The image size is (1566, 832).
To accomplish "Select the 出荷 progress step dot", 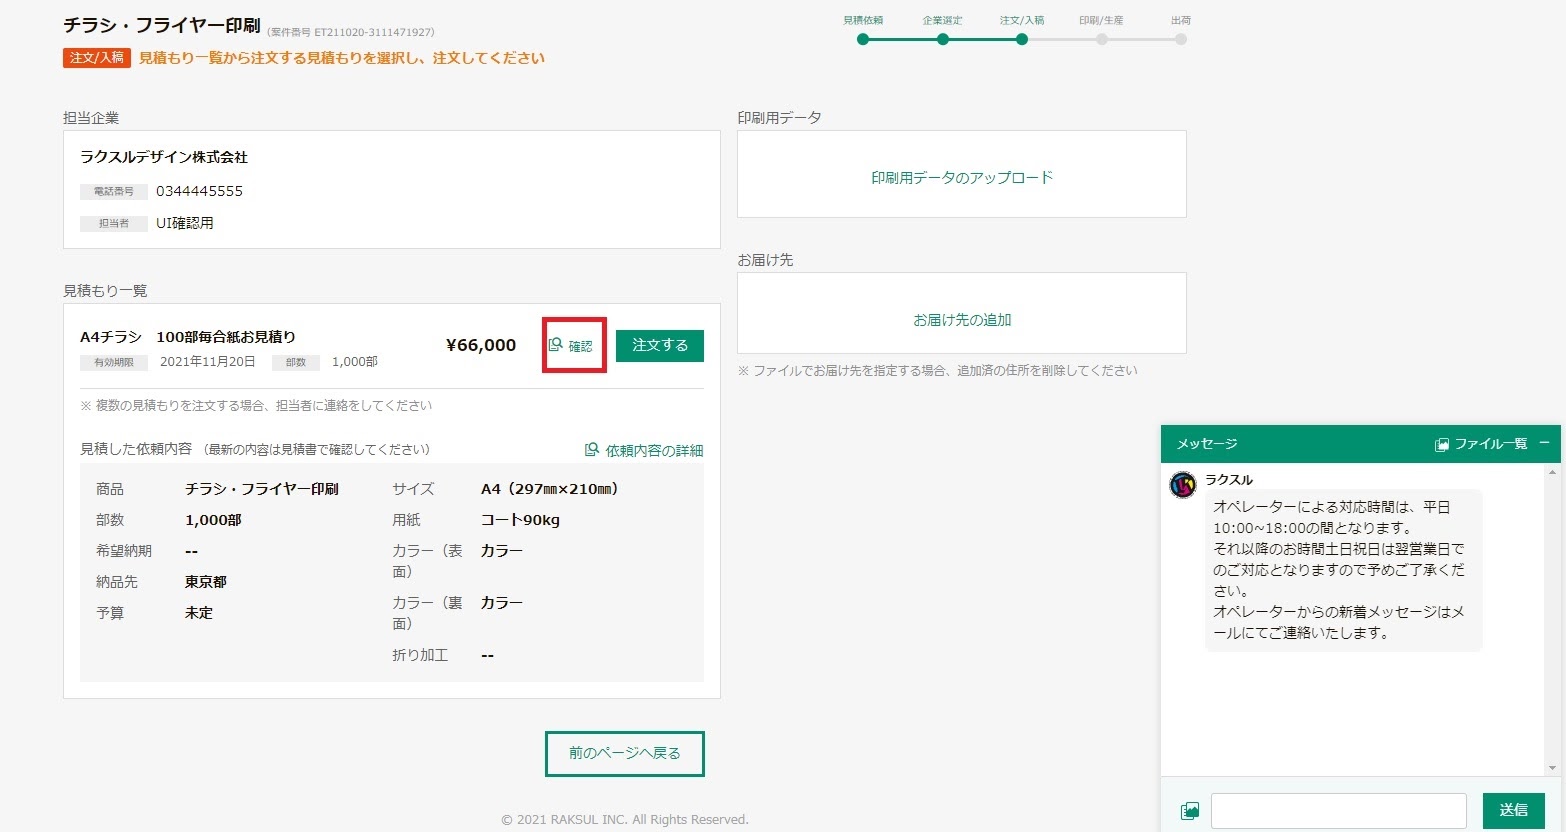I will click(1181, 40).
